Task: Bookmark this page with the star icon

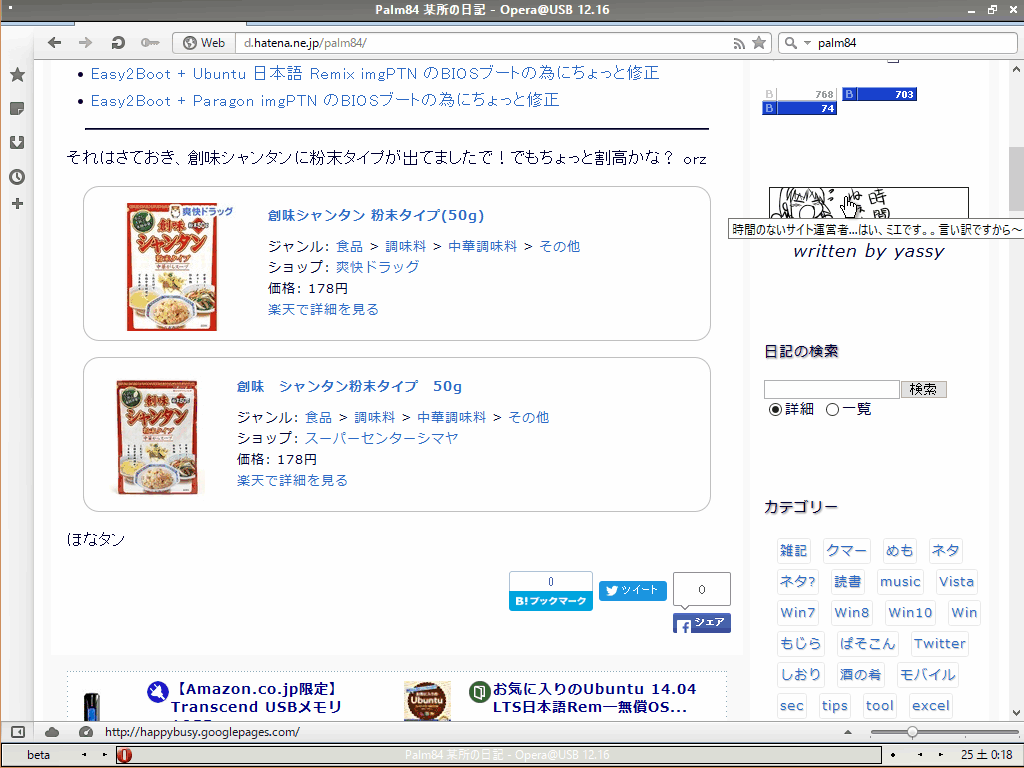Action: coord(759,43)
